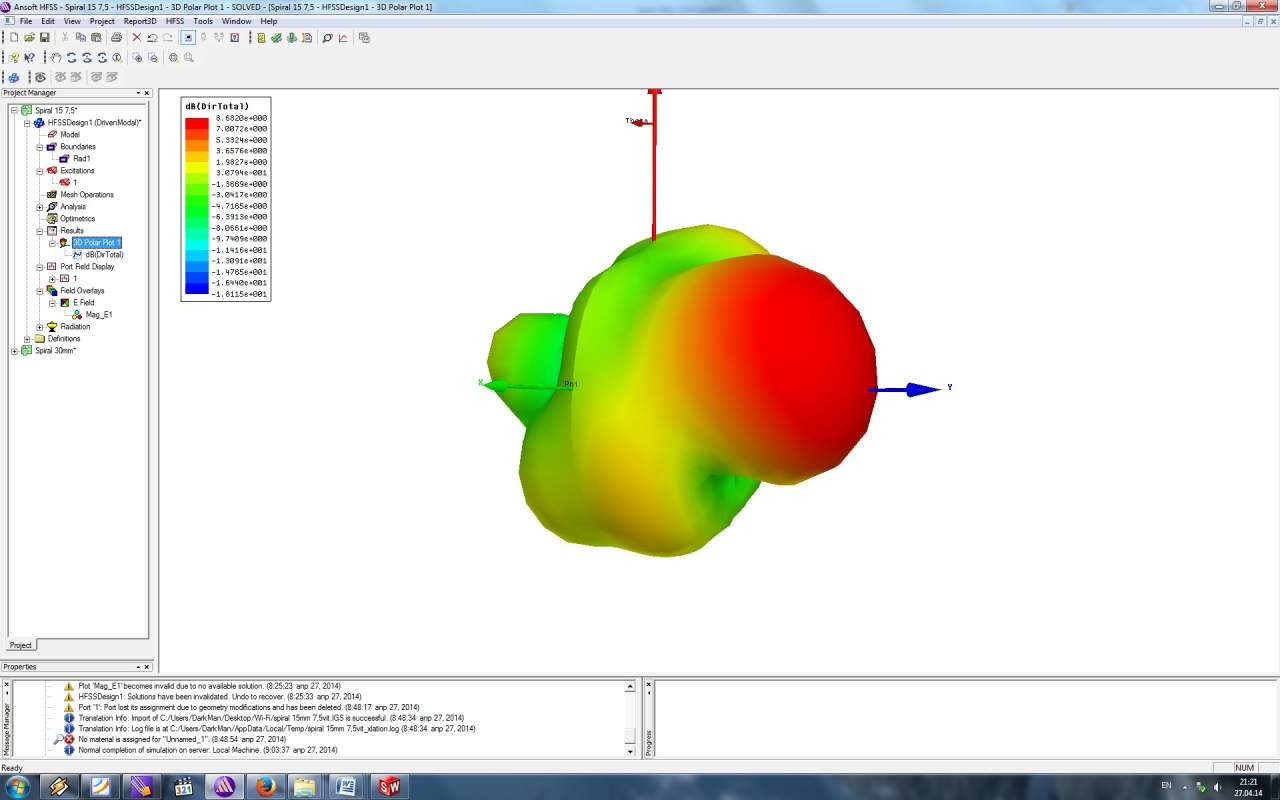Screen dimensions: 1280x800
Task: Click the Print toolbar icon
Action: click(x=116, y=38)
